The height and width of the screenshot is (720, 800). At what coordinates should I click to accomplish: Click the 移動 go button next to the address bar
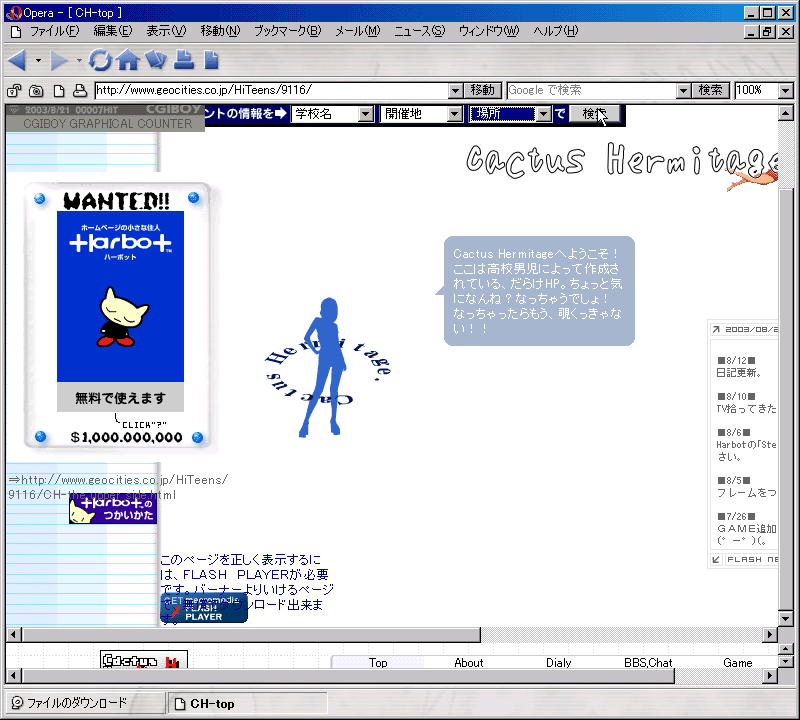(483, 91)
